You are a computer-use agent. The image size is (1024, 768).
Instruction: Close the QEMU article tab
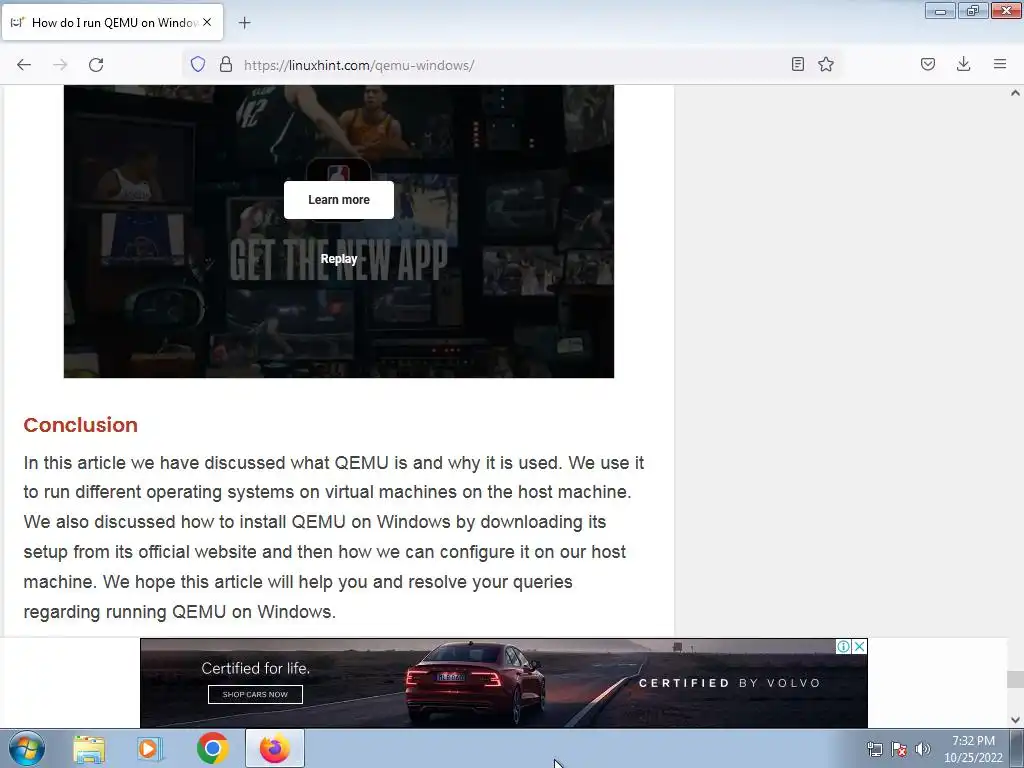coord(207,22)
